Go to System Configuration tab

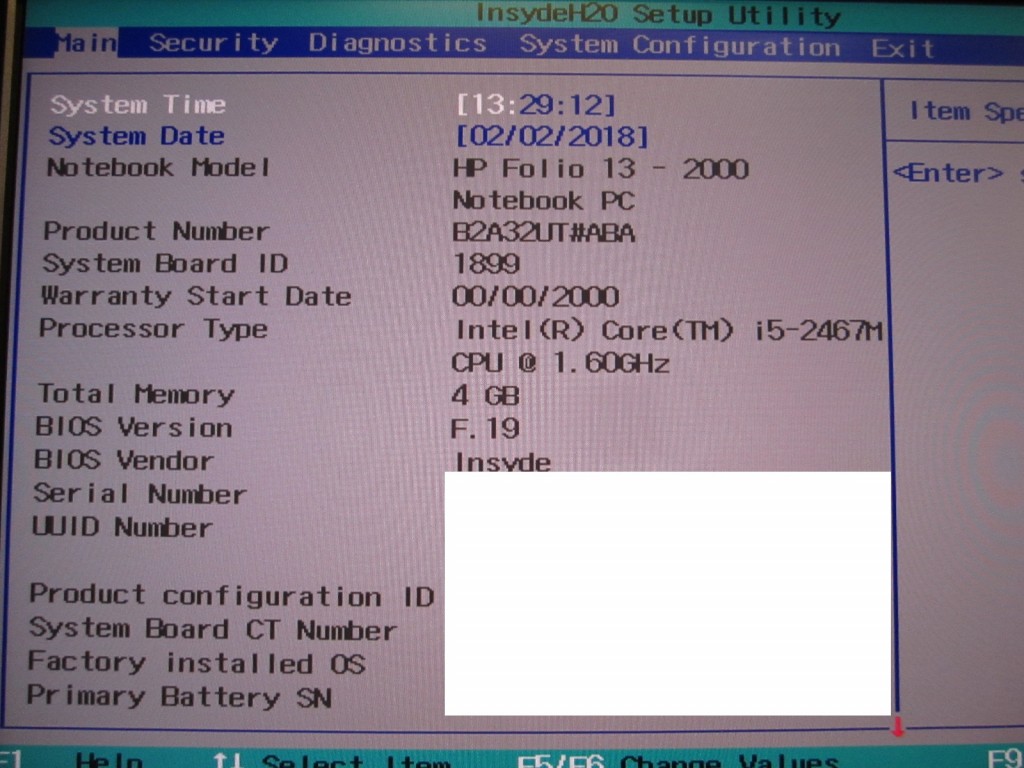pos(680,46)
